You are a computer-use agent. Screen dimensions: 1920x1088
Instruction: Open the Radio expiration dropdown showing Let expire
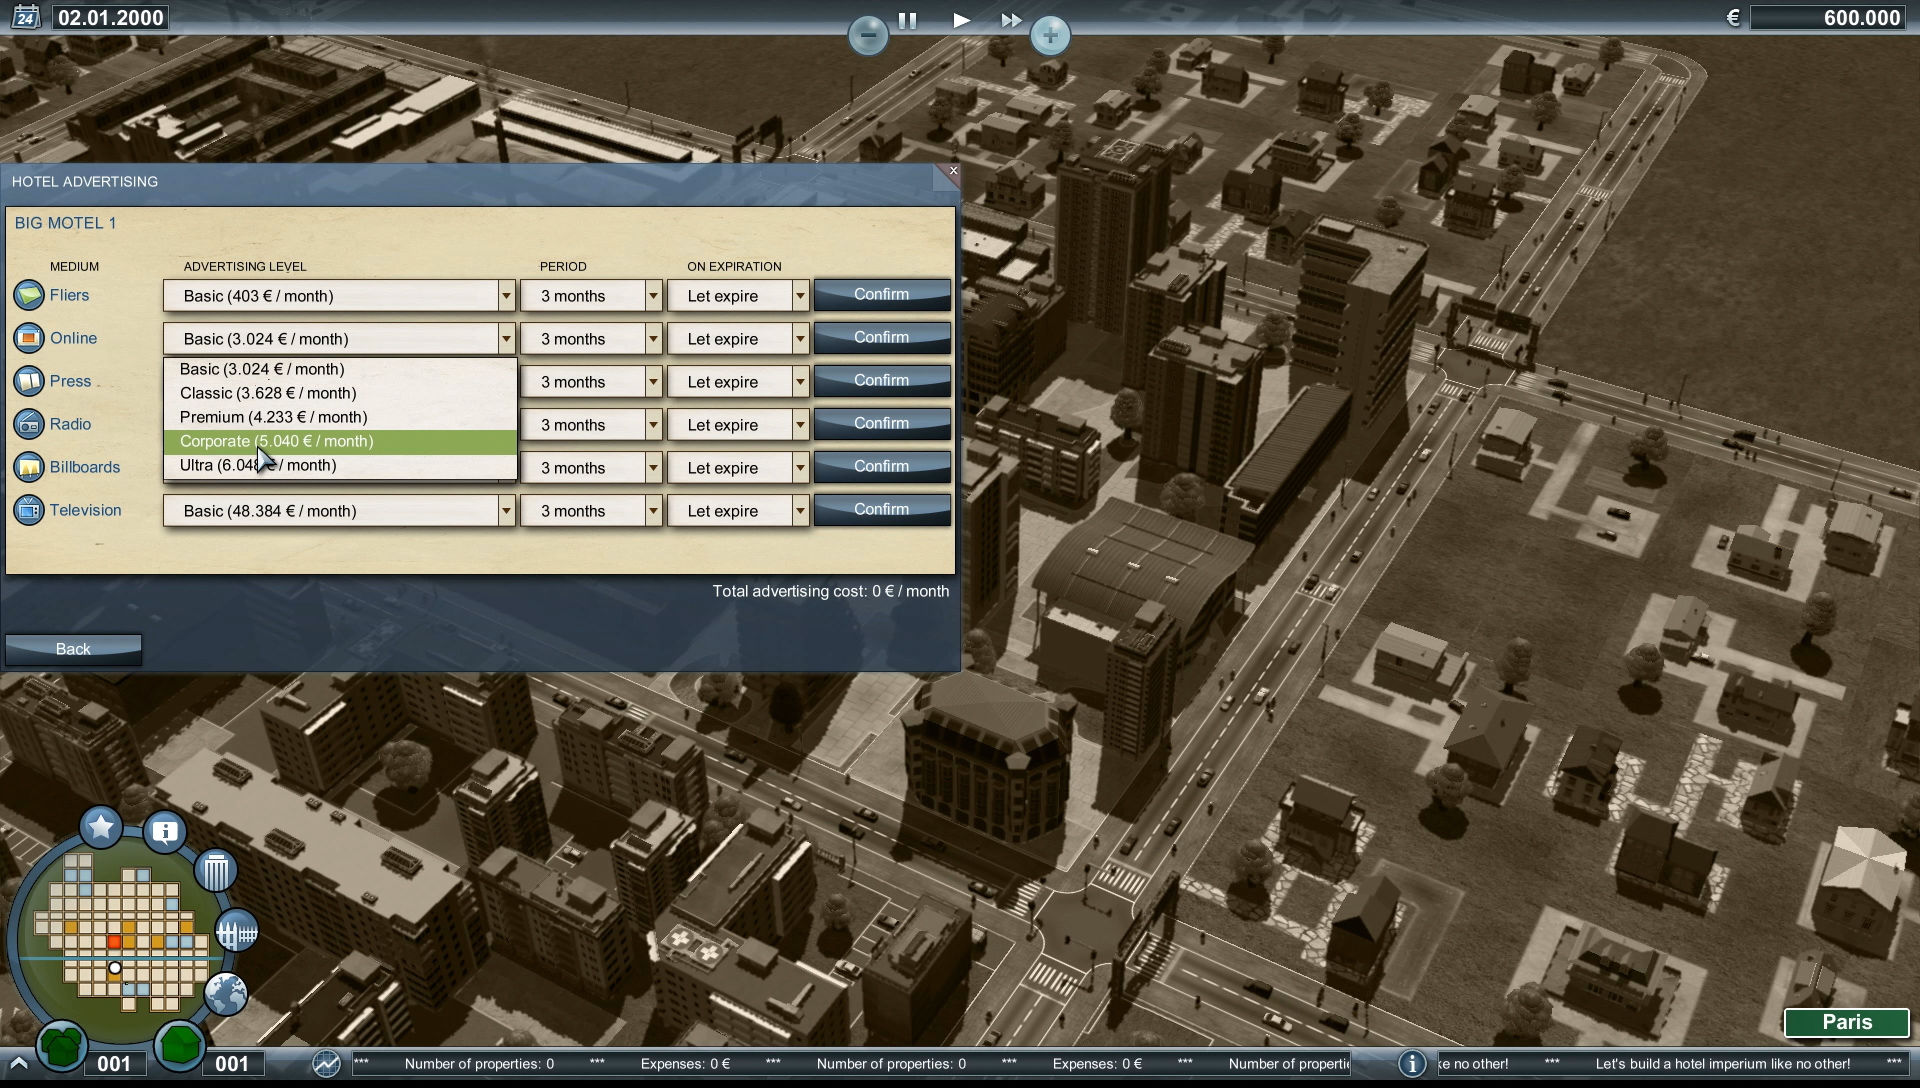click(x=799, y=424)
